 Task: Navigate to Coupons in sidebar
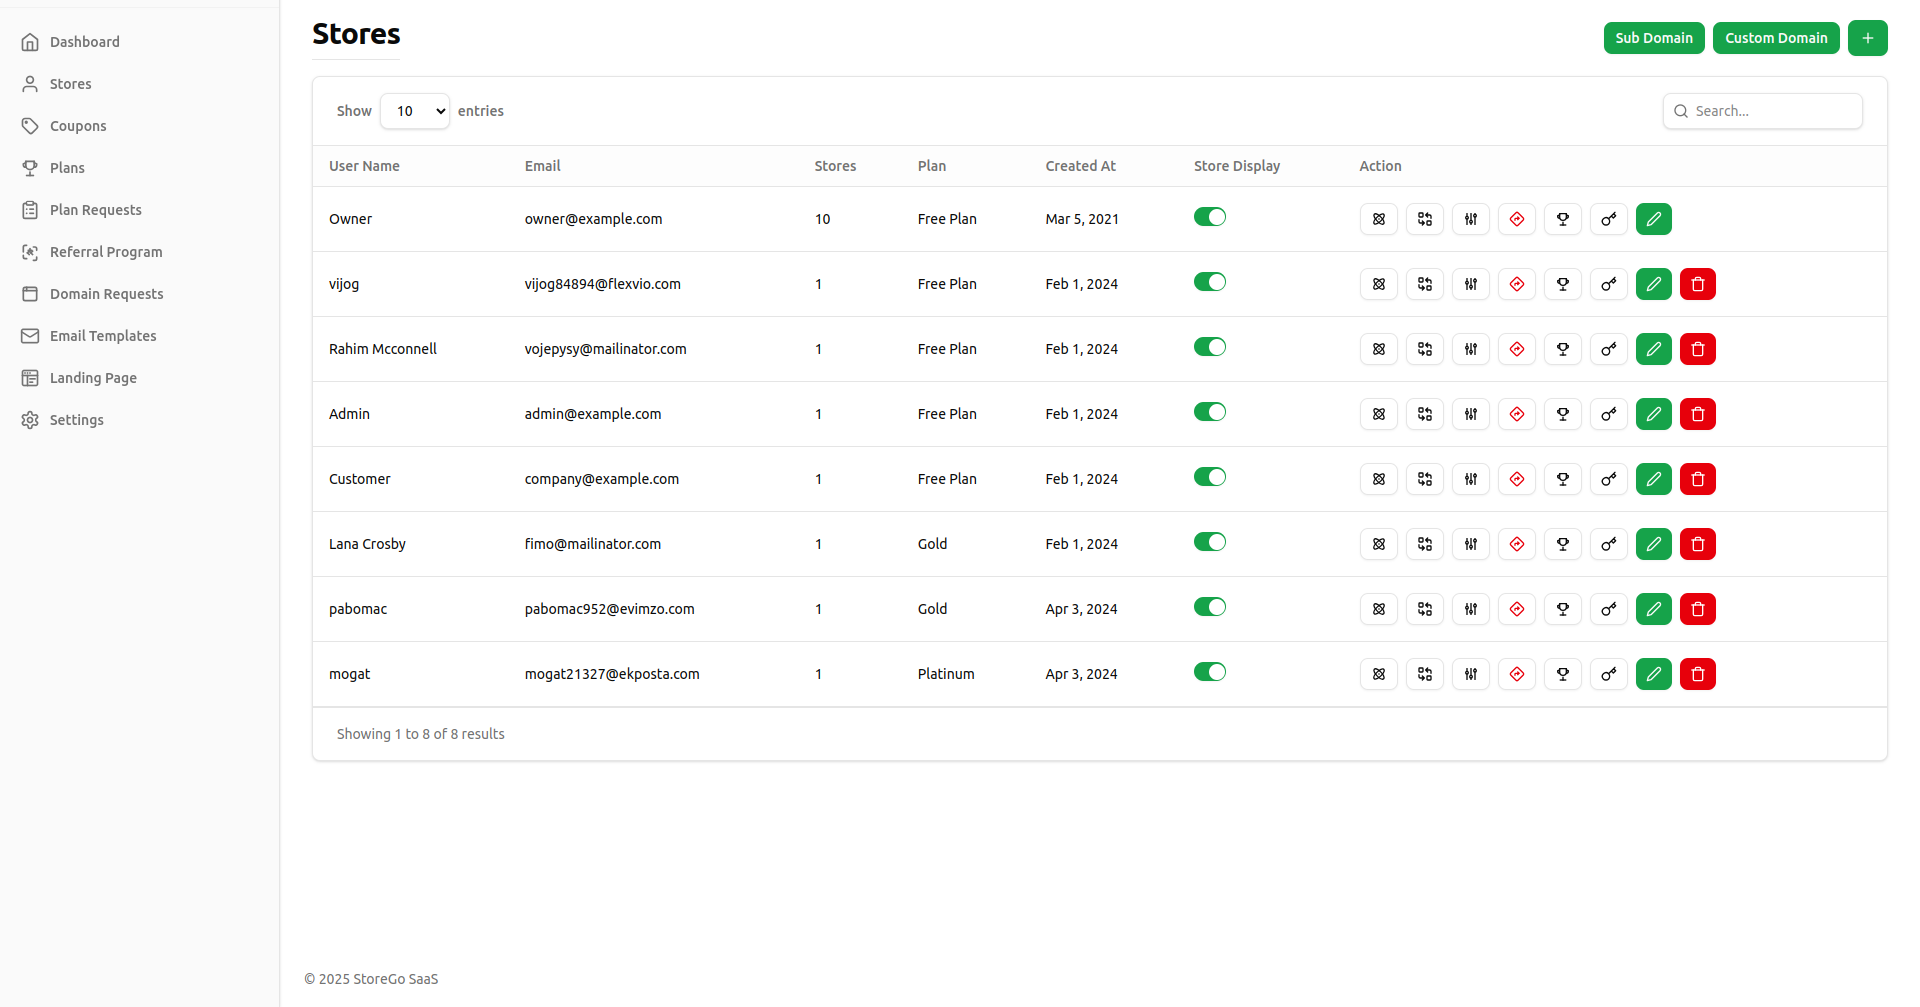pos(78,126)
